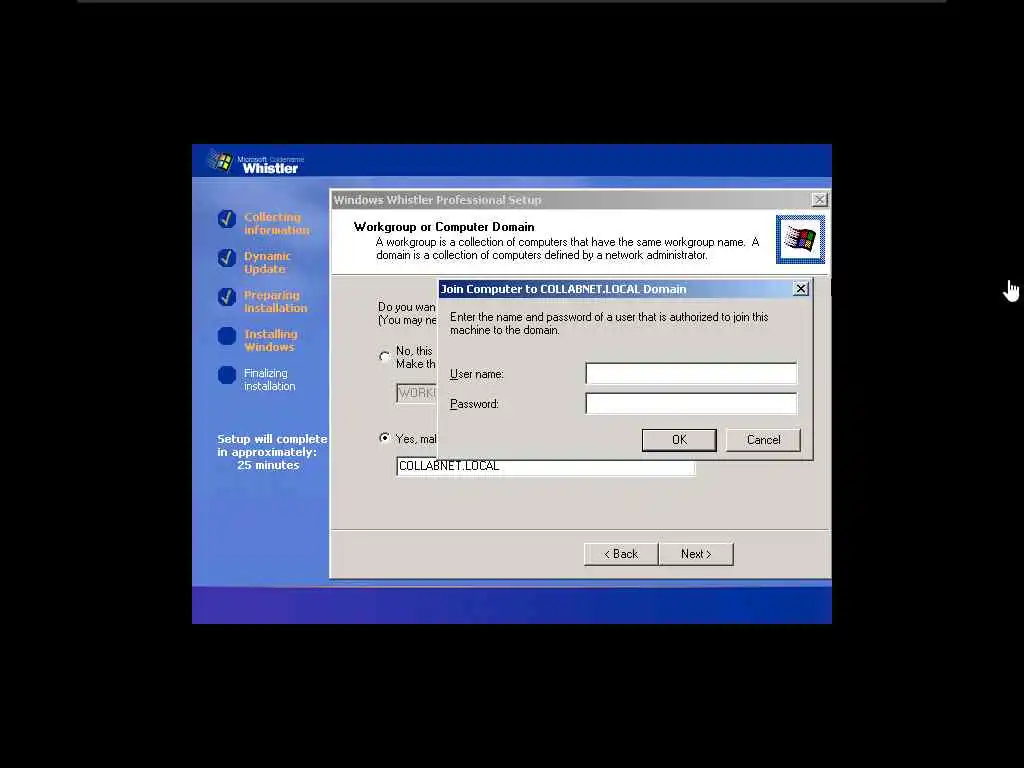Select the 'Yes, make' domain member radio option
Screen dimensions: 1024x768
click(385, 438)
